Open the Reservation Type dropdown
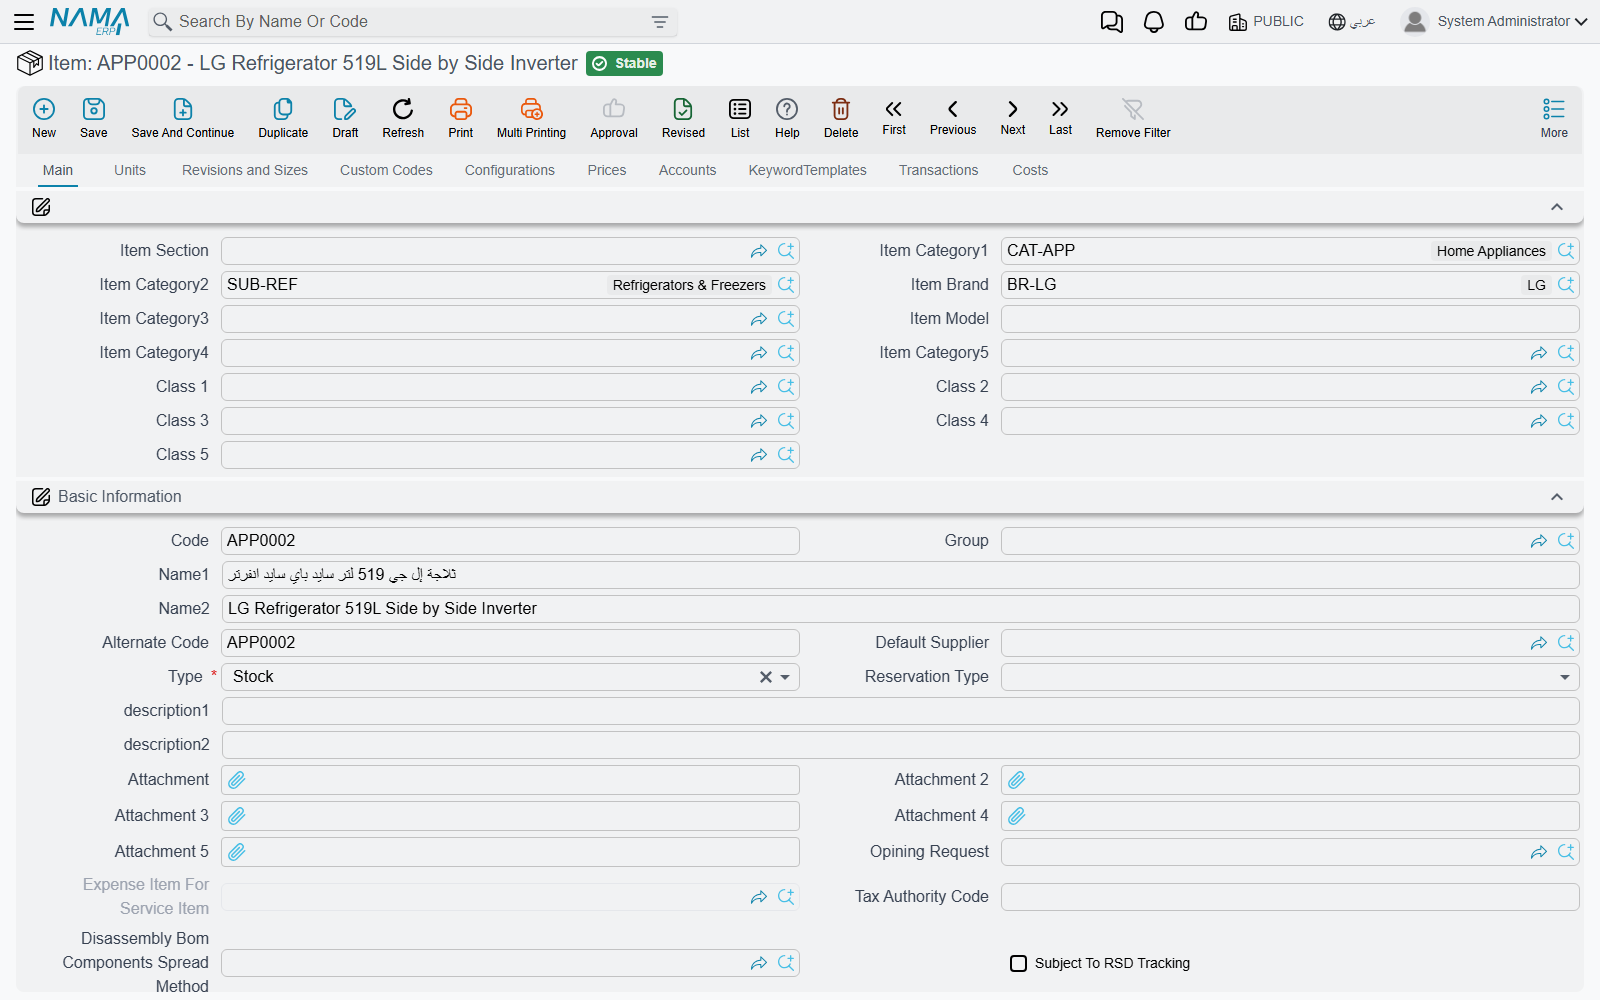 (1565, 677)
